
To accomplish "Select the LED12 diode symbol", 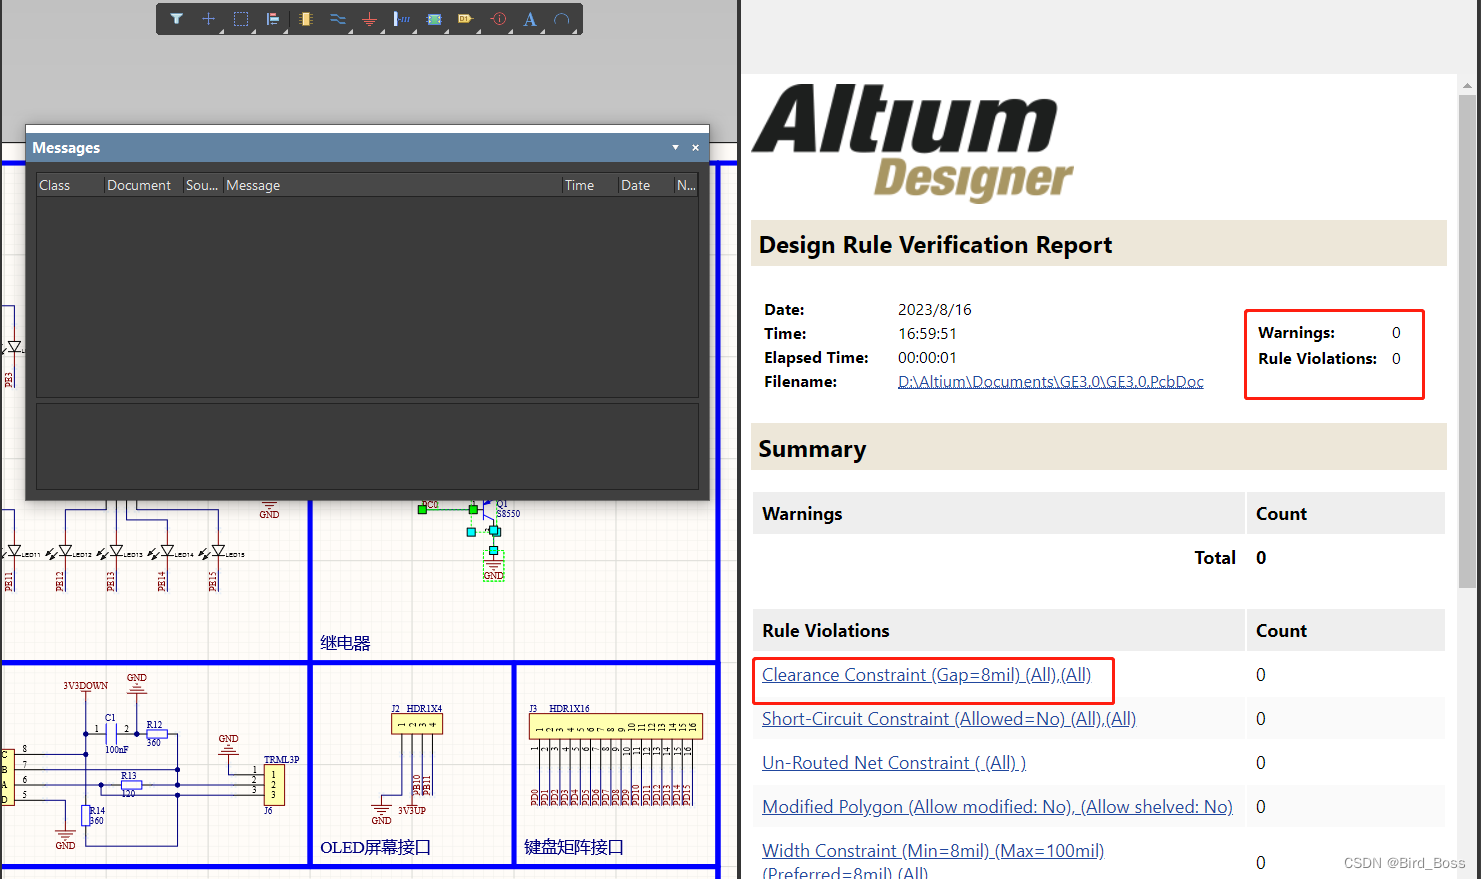I will [x=66, y=551].
